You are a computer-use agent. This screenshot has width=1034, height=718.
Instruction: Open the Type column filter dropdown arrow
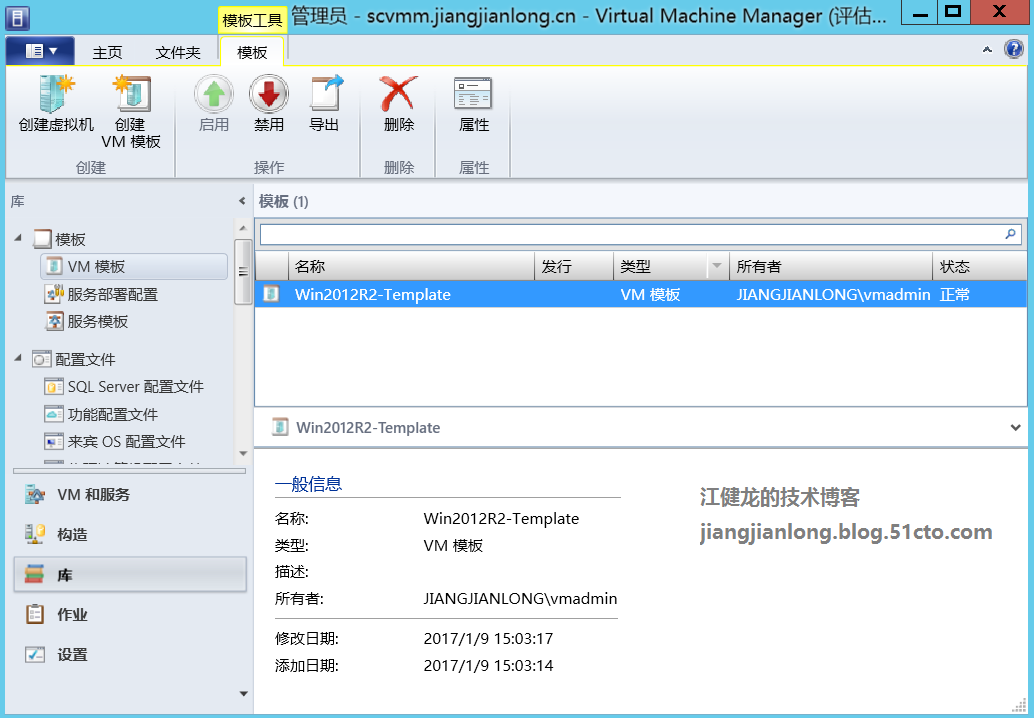pyautogui.click(x=717, y=266)
